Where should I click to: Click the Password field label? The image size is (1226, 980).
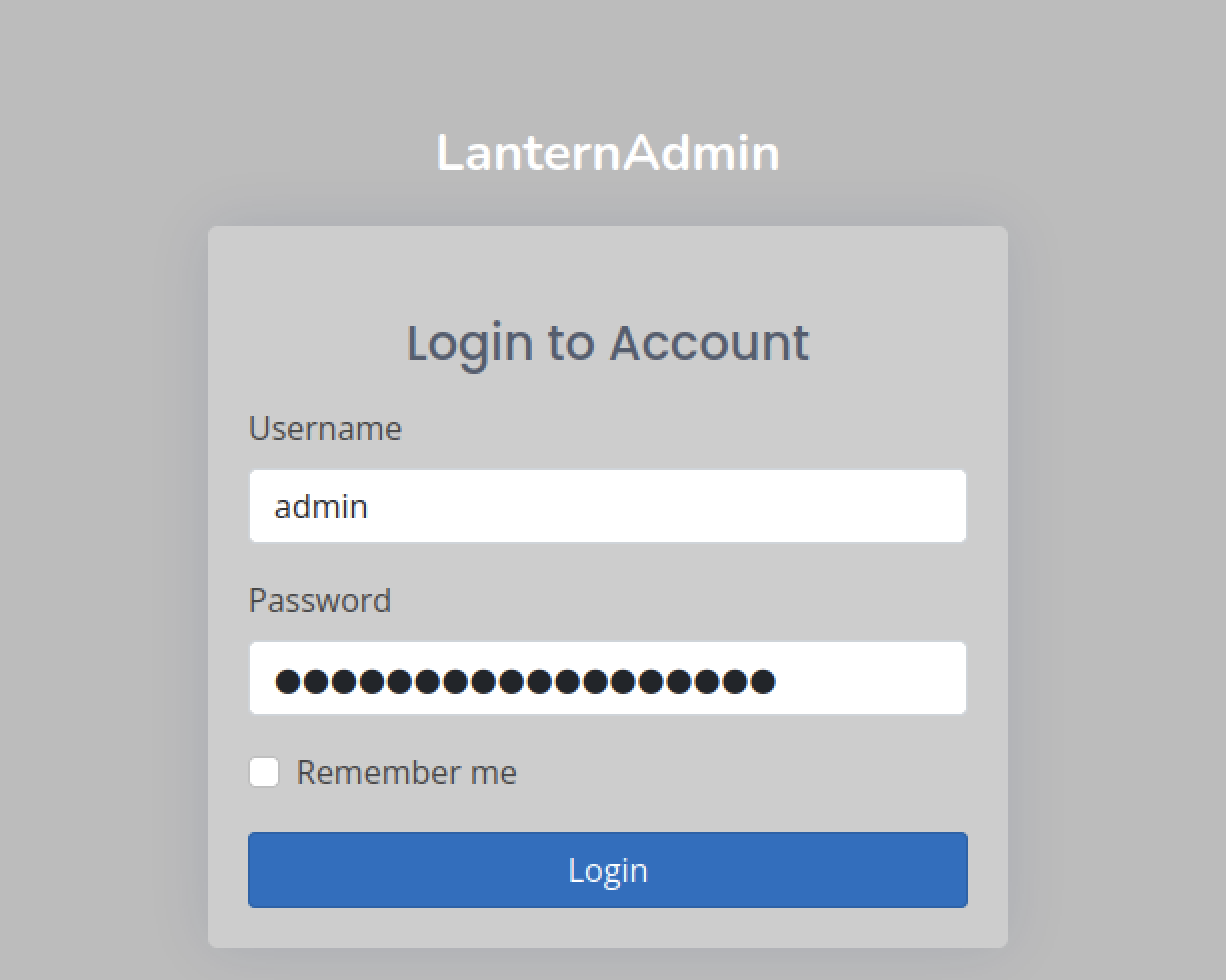pos(320,600)
